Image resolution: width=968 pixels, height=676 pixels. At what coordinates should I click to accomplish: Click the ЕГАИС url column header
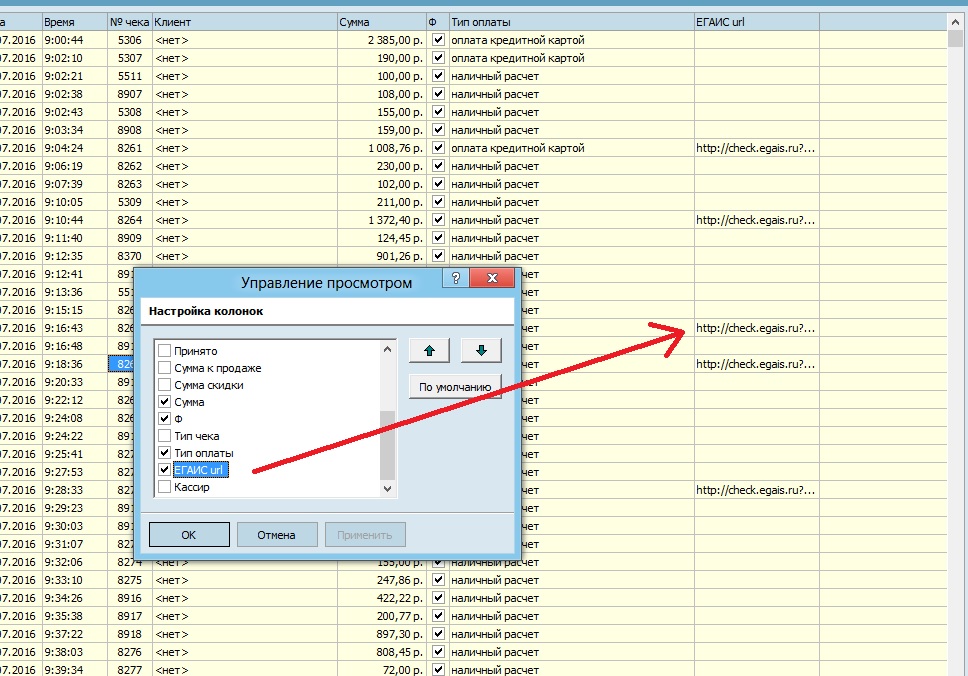point(757,22)
